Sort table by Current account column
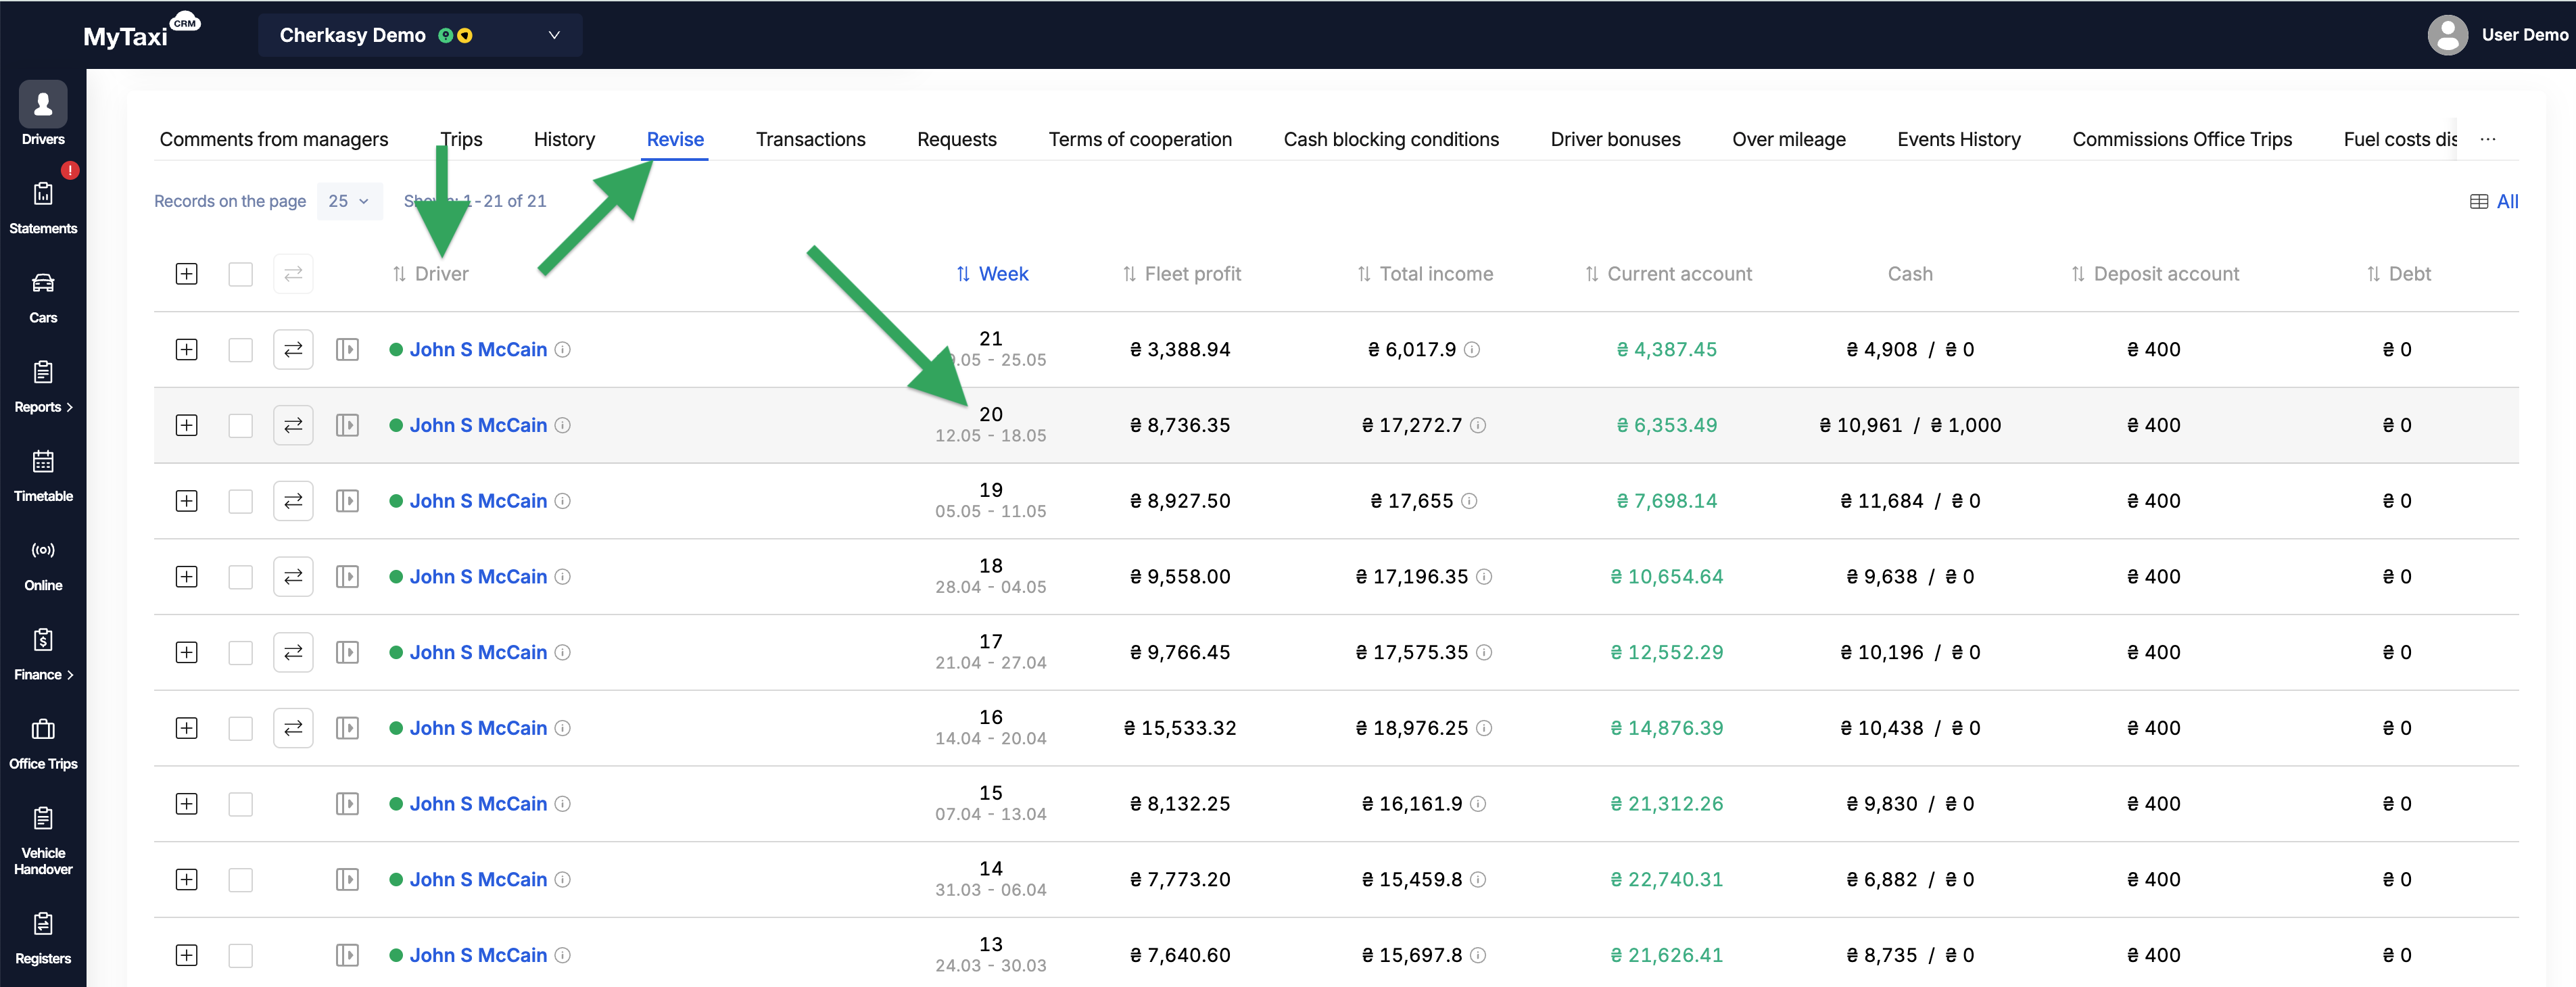 pyautogui.click(x=1668, y=274)
